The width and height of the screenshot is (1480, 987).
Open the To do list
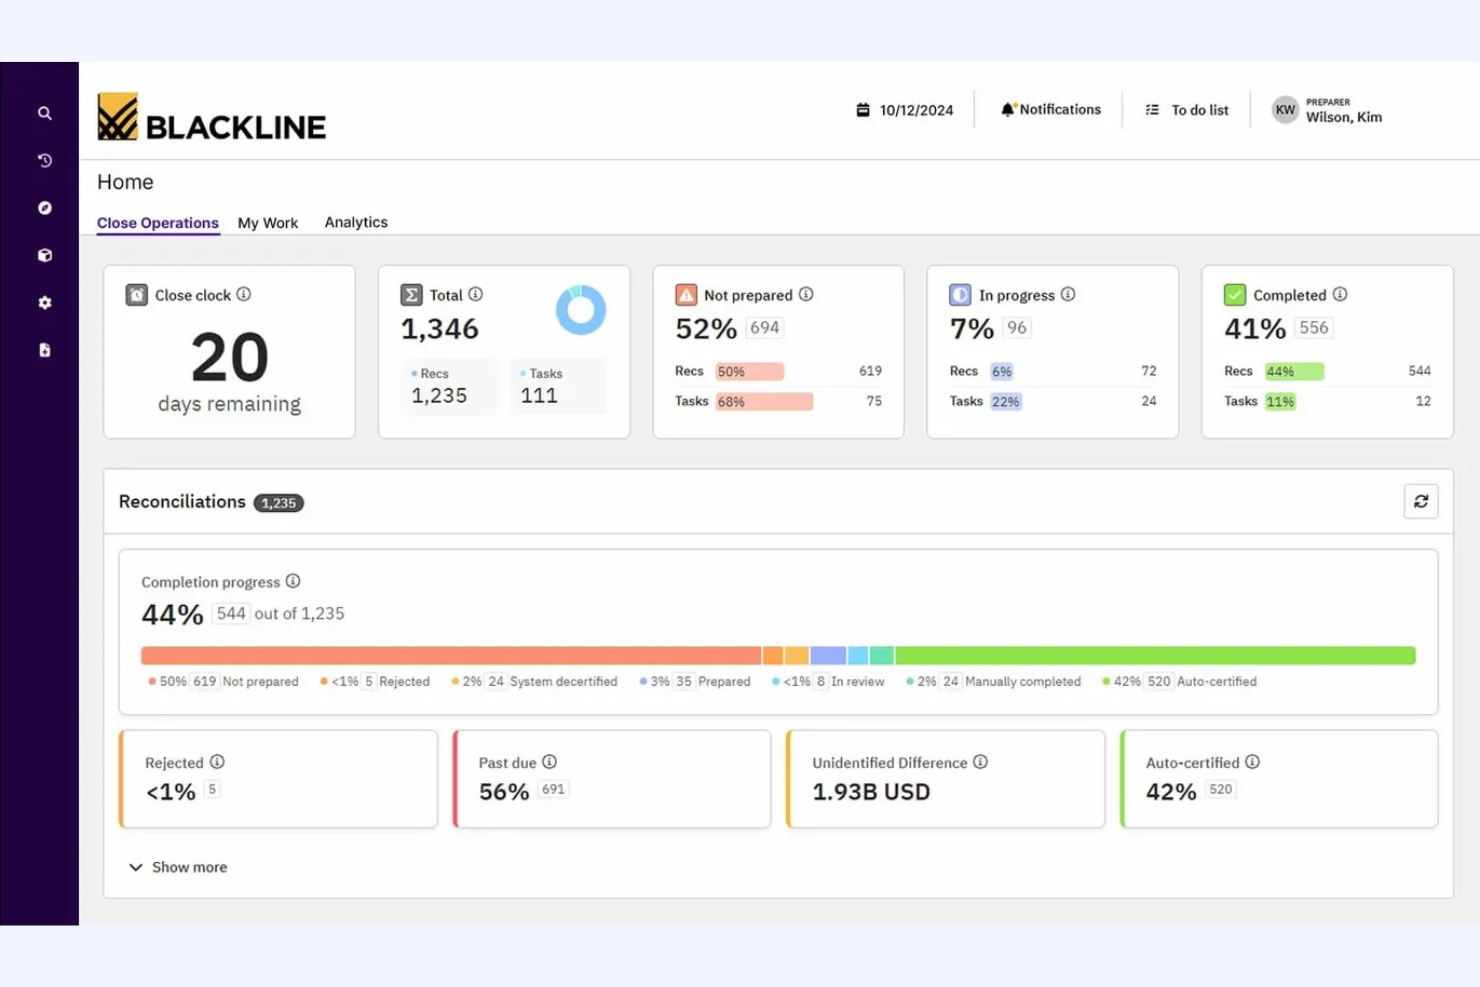click(x=1188, y=109)
